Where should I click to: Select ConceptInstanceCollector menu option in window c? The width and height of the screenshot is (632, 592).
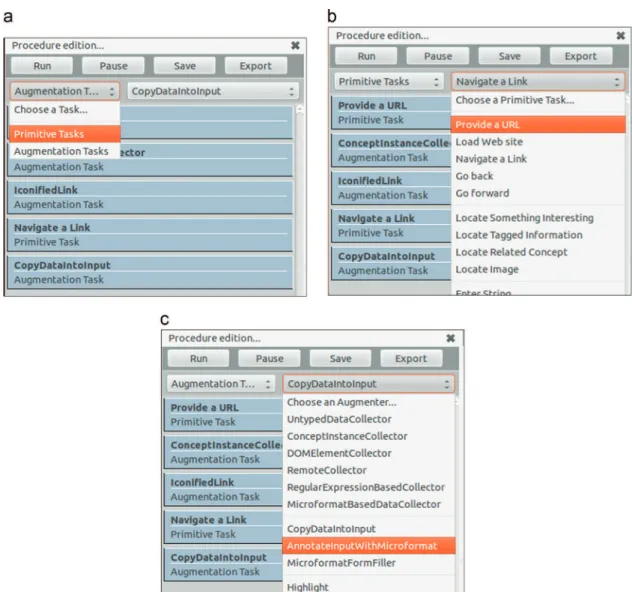[369, 436]
